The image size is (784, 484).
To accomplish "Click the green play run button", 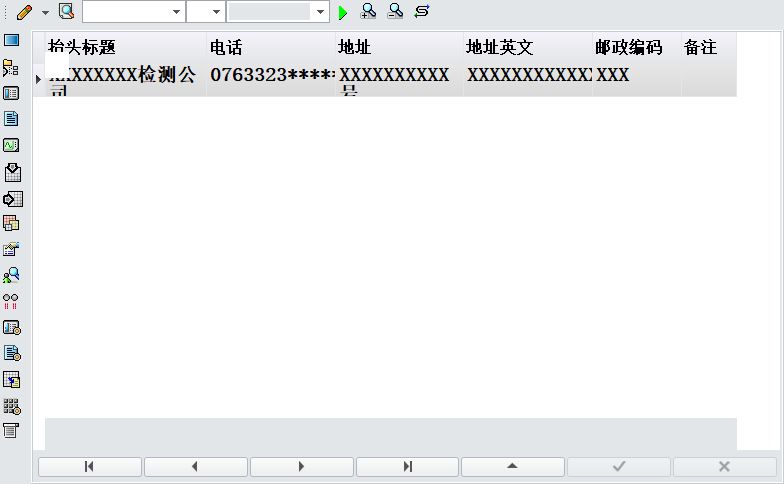I will point(343,12).
